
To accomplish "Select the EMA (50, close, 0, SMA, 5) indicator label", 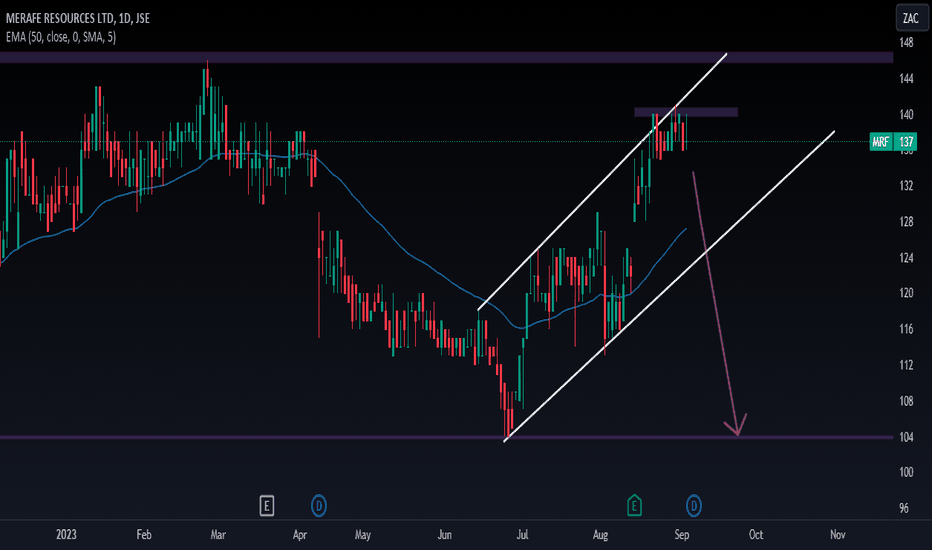I will pyautogui.click(x=61, y=37).
